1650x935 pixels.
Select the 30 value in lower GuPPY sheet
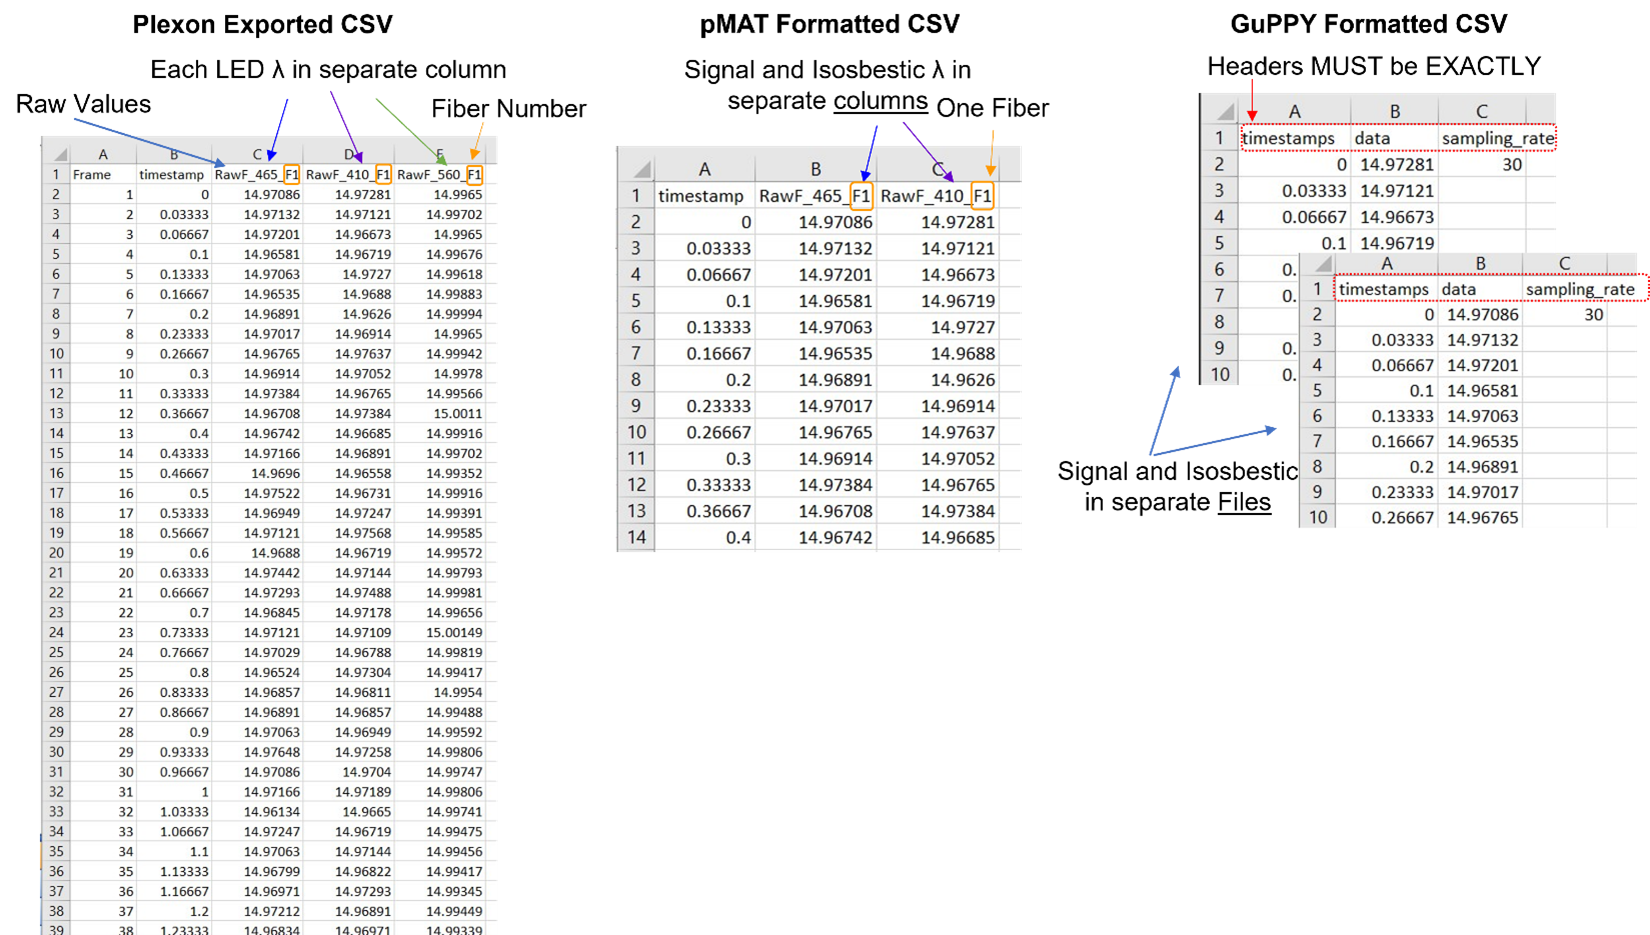pos(1564,314)
